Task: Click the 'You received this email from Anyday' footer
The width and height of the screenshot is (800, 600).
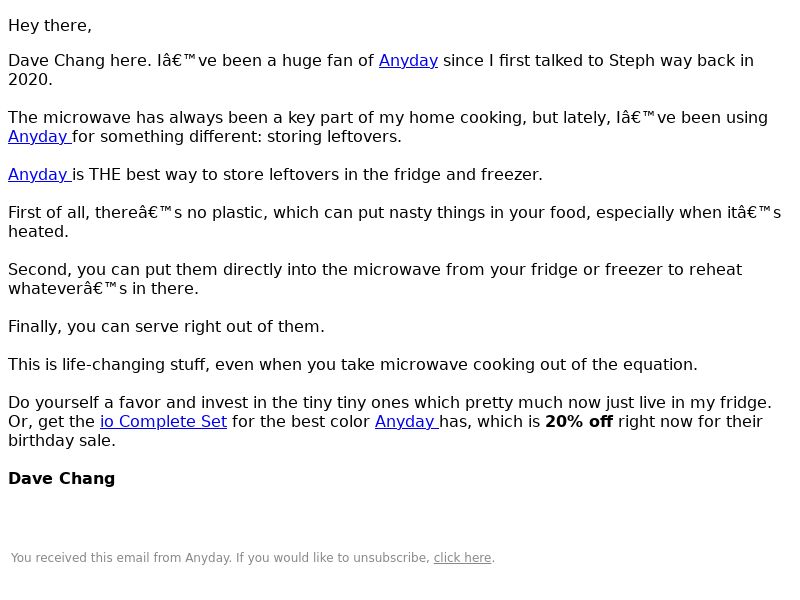Action: [253, 558]
